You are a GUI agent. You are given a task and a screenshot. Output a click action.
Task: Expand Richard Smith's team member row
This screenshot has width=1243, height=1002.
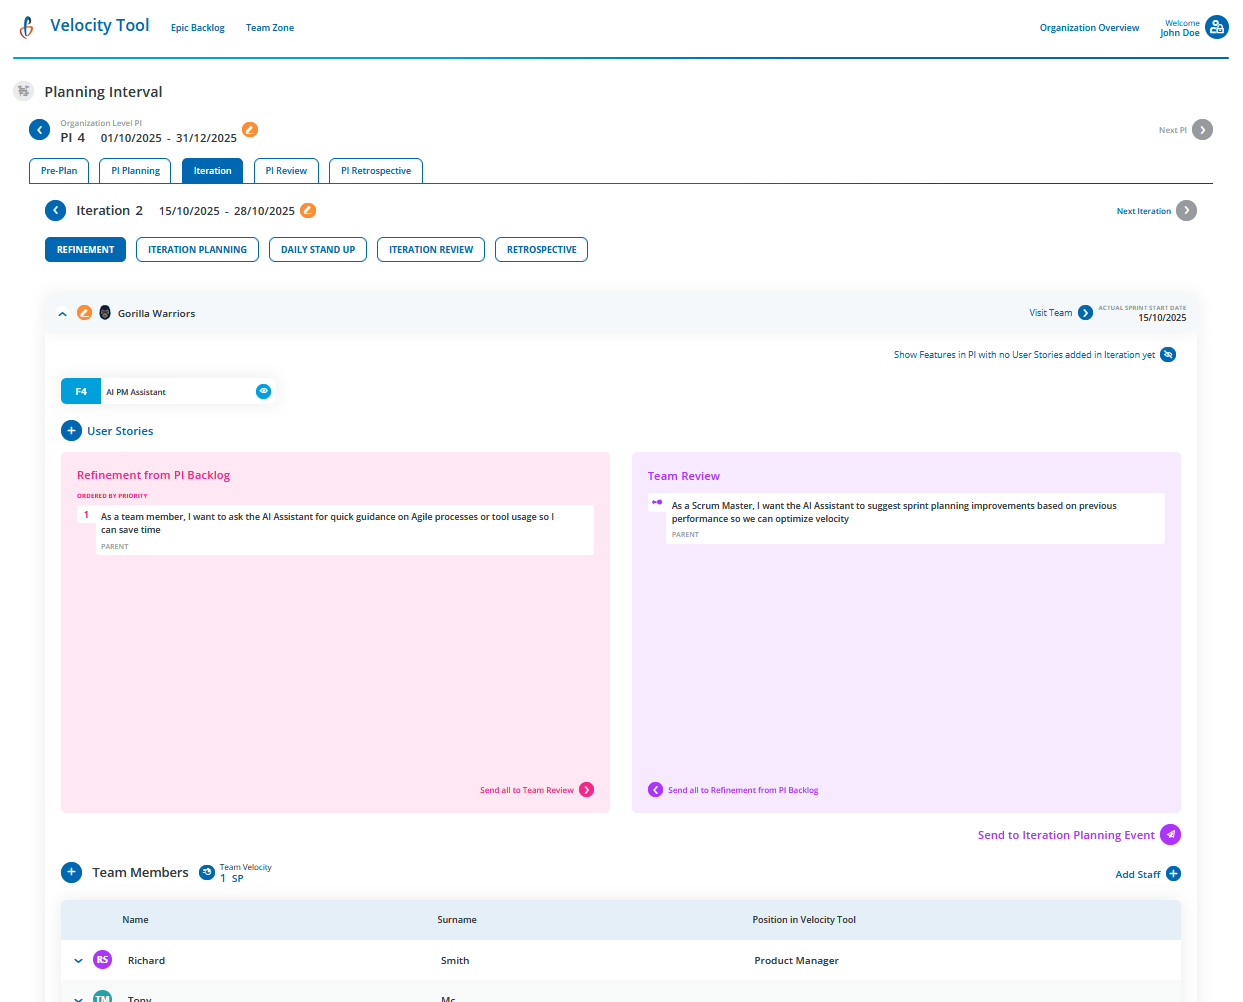point(78,961)
